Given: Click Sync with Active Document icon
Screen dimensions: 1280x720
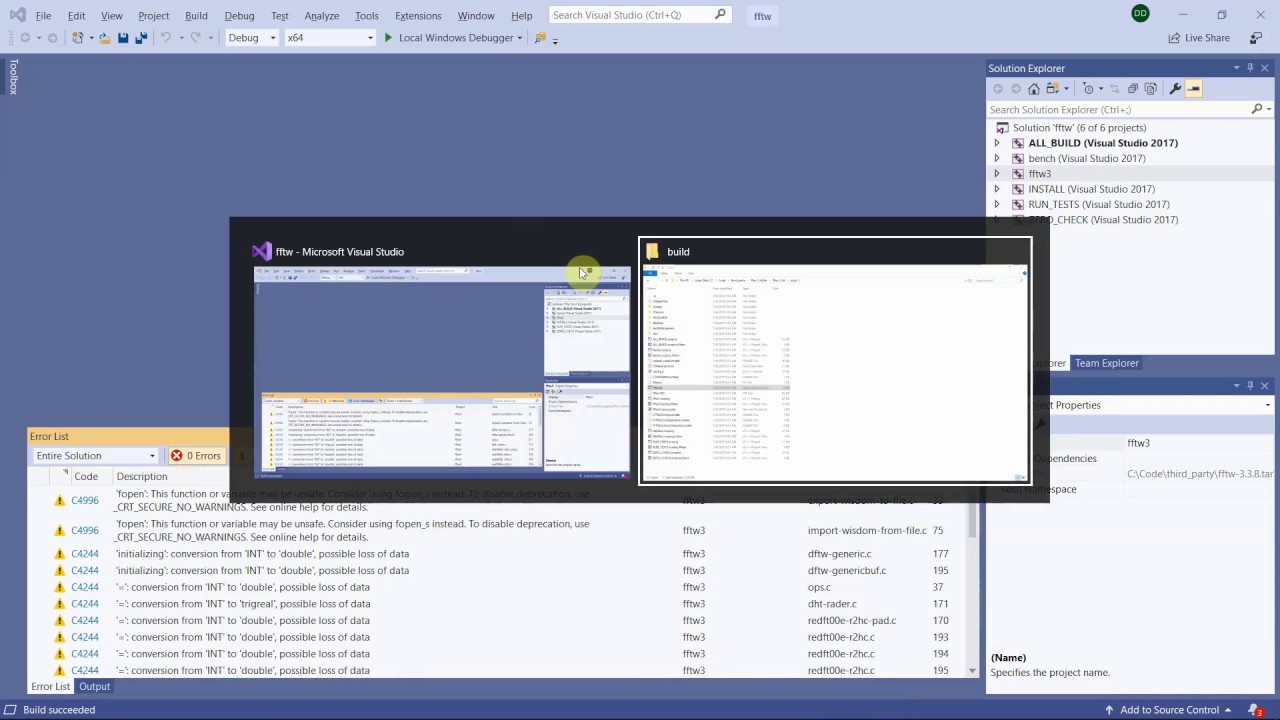Looking at the screenshot, I should [x=1113, y=89].
